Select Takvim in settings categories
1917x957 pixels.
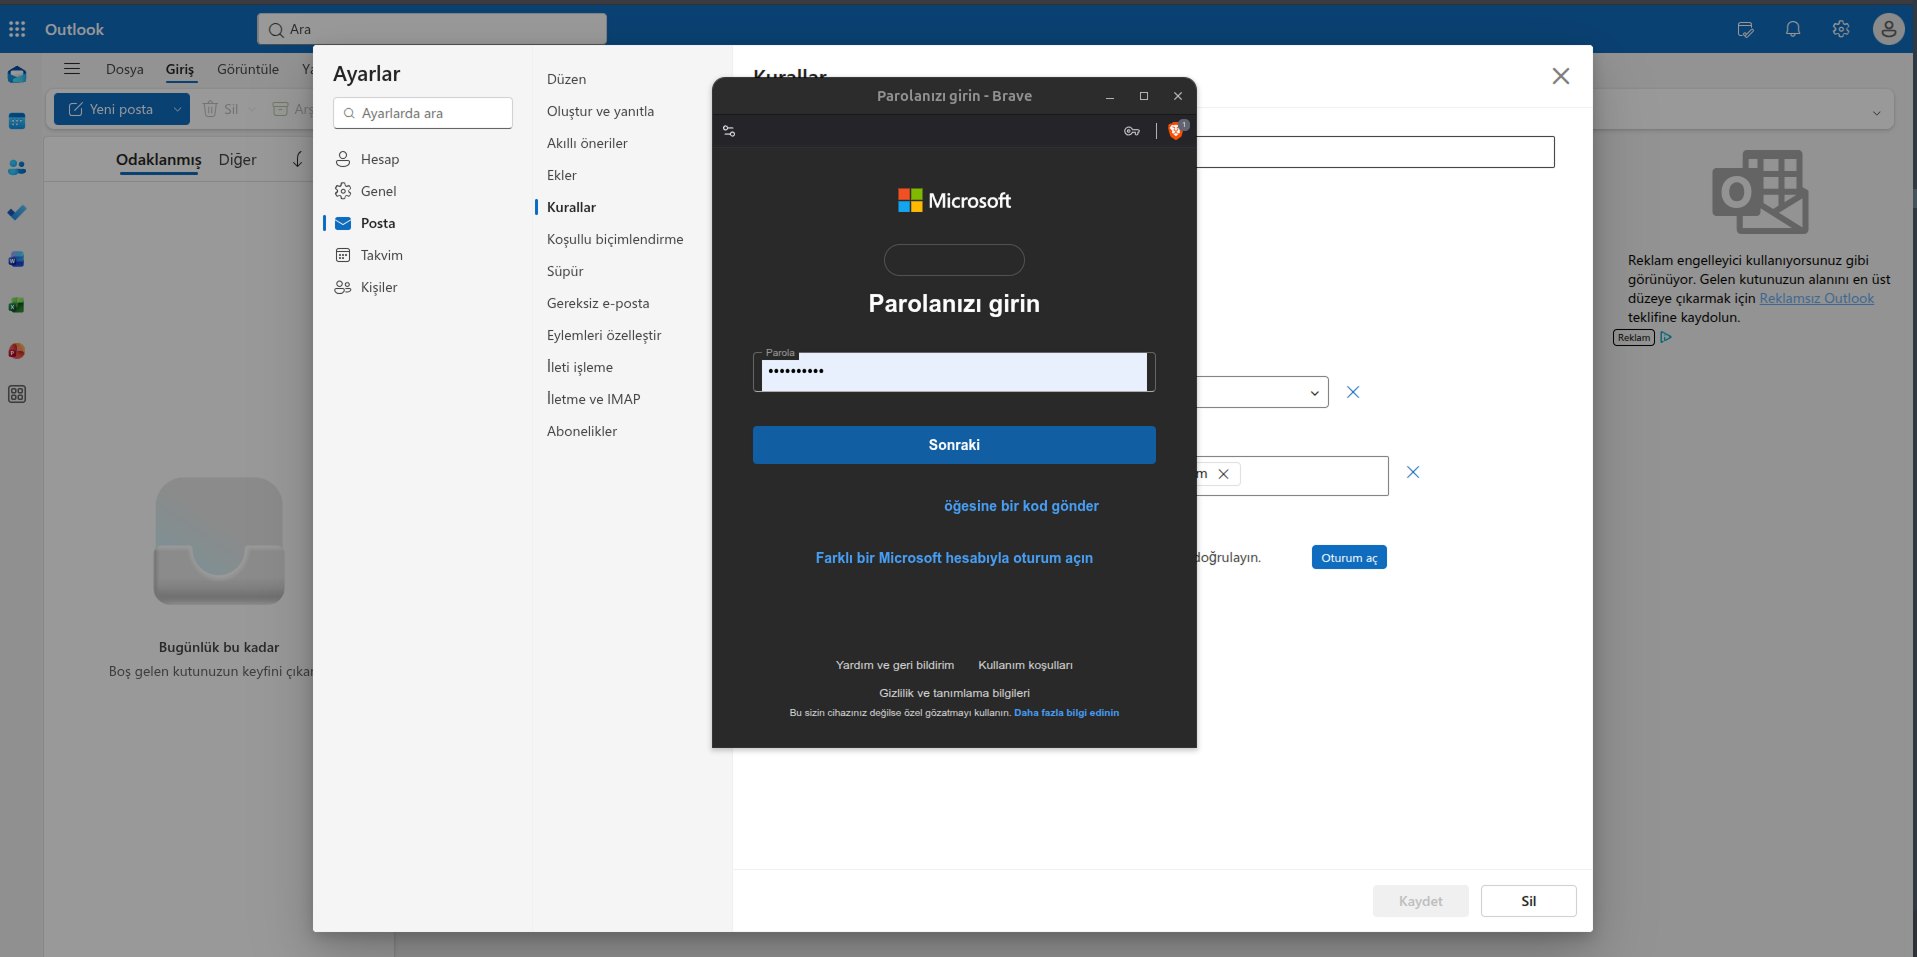382,255
